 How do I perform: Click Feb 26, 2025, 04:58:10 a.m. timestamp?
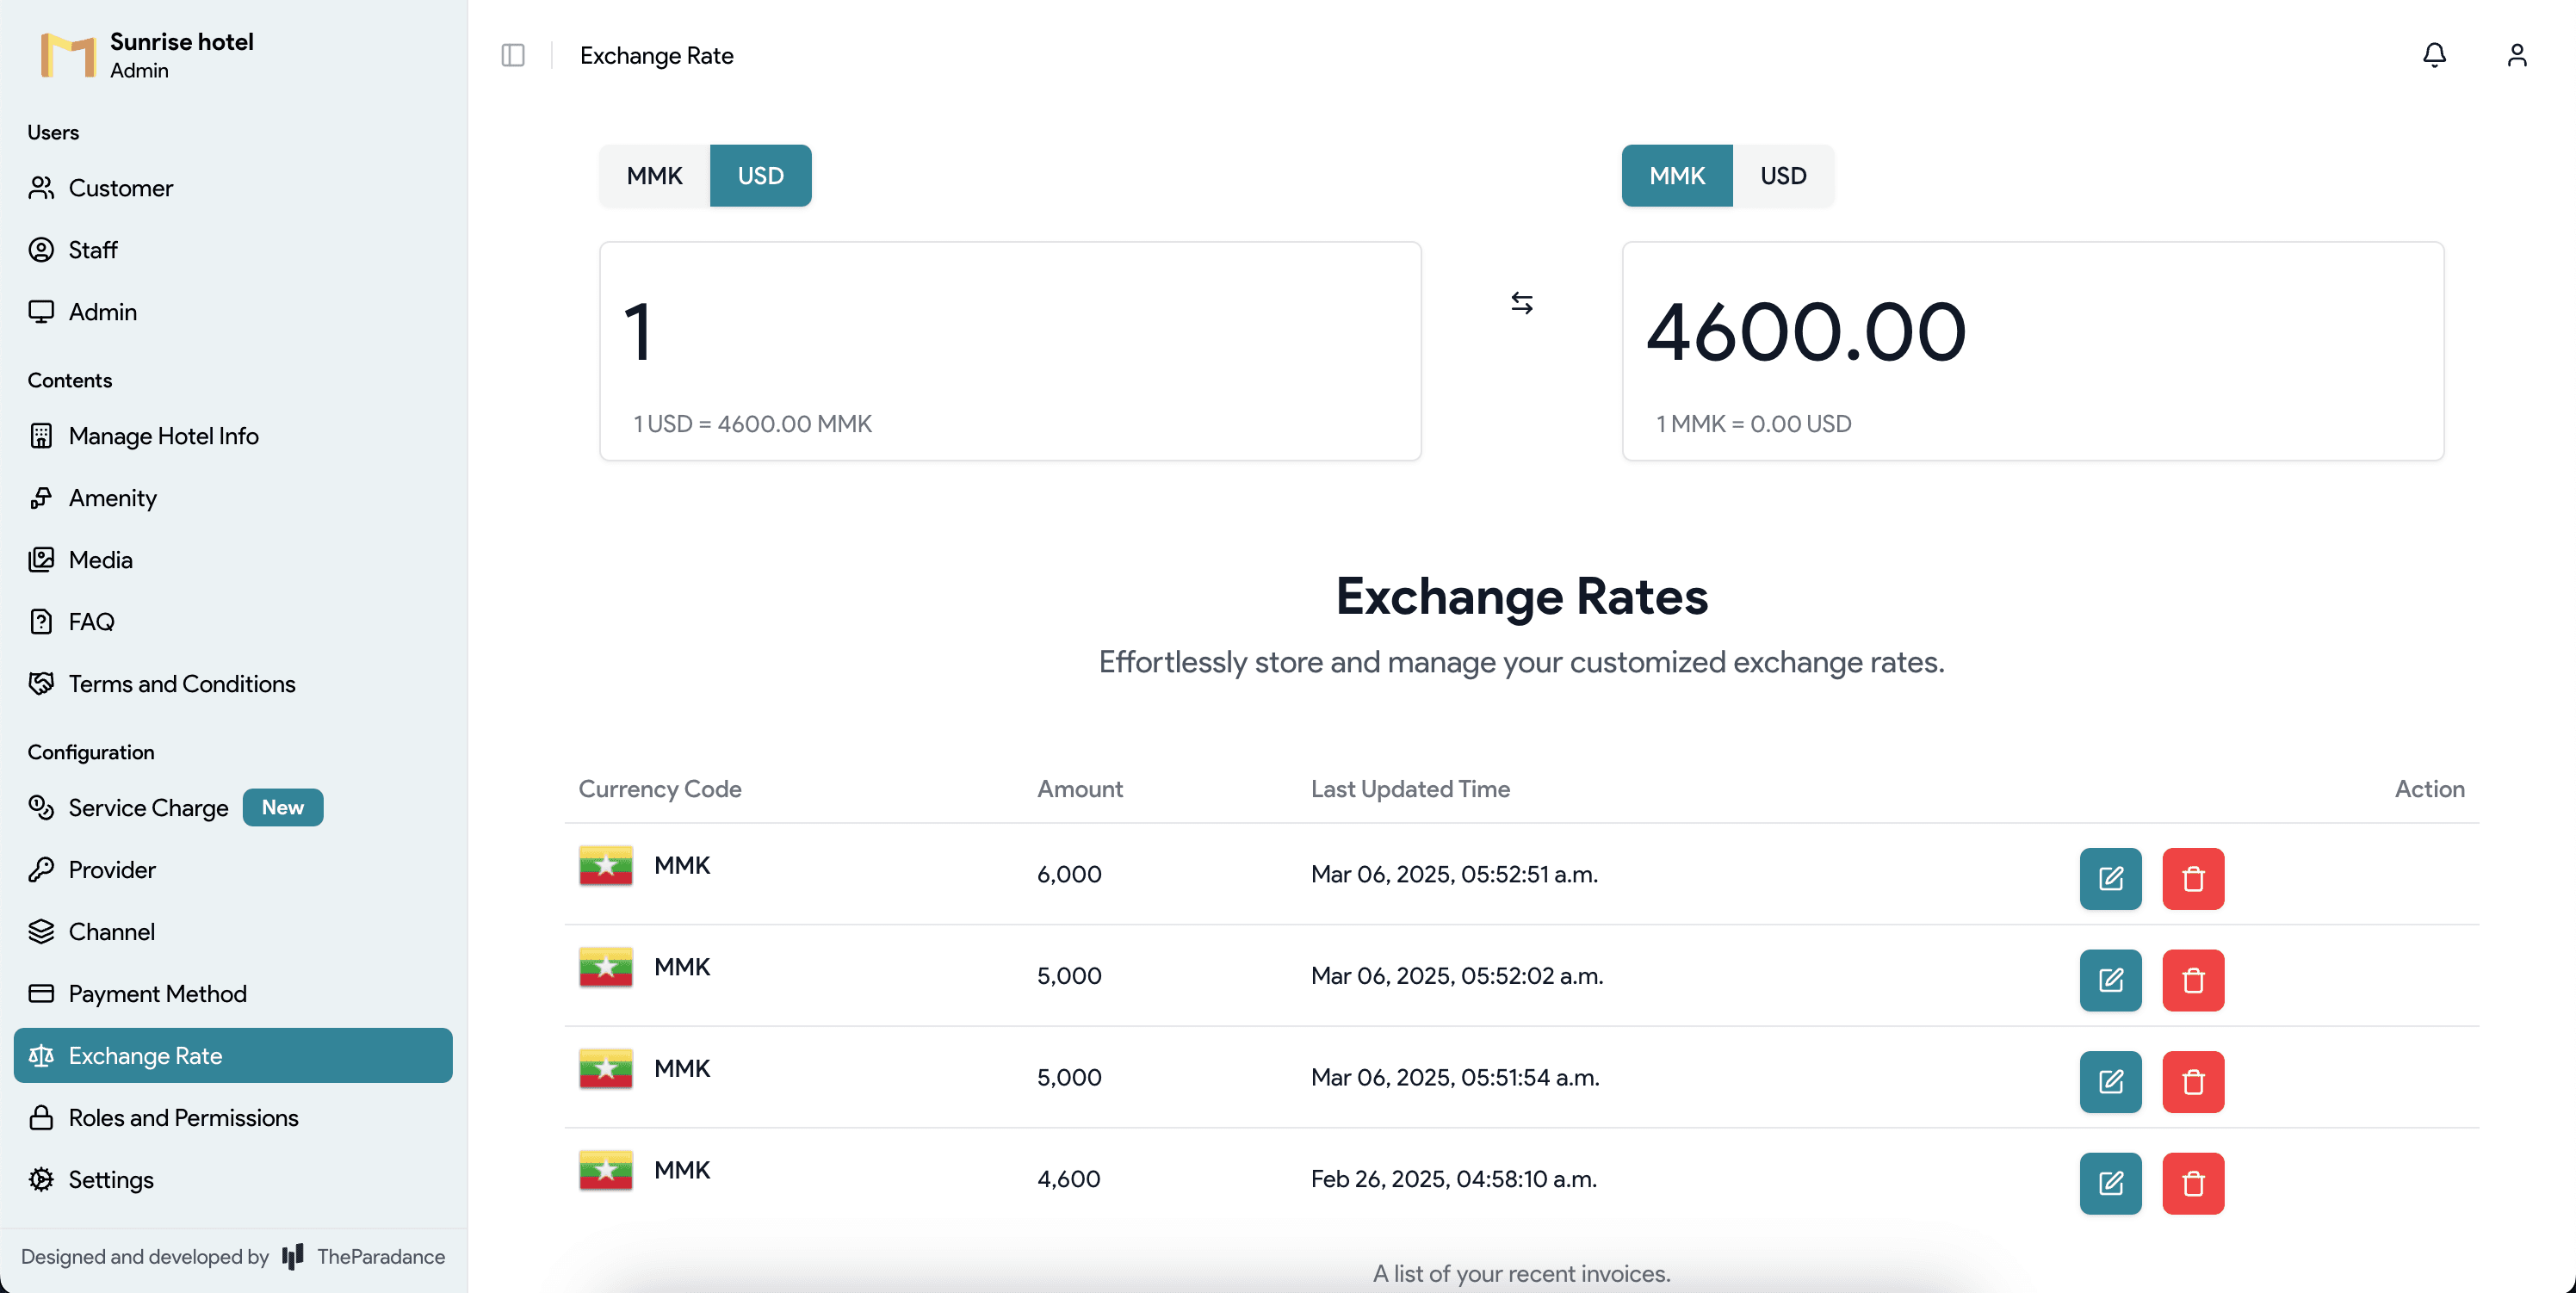click(1453, 1180)
